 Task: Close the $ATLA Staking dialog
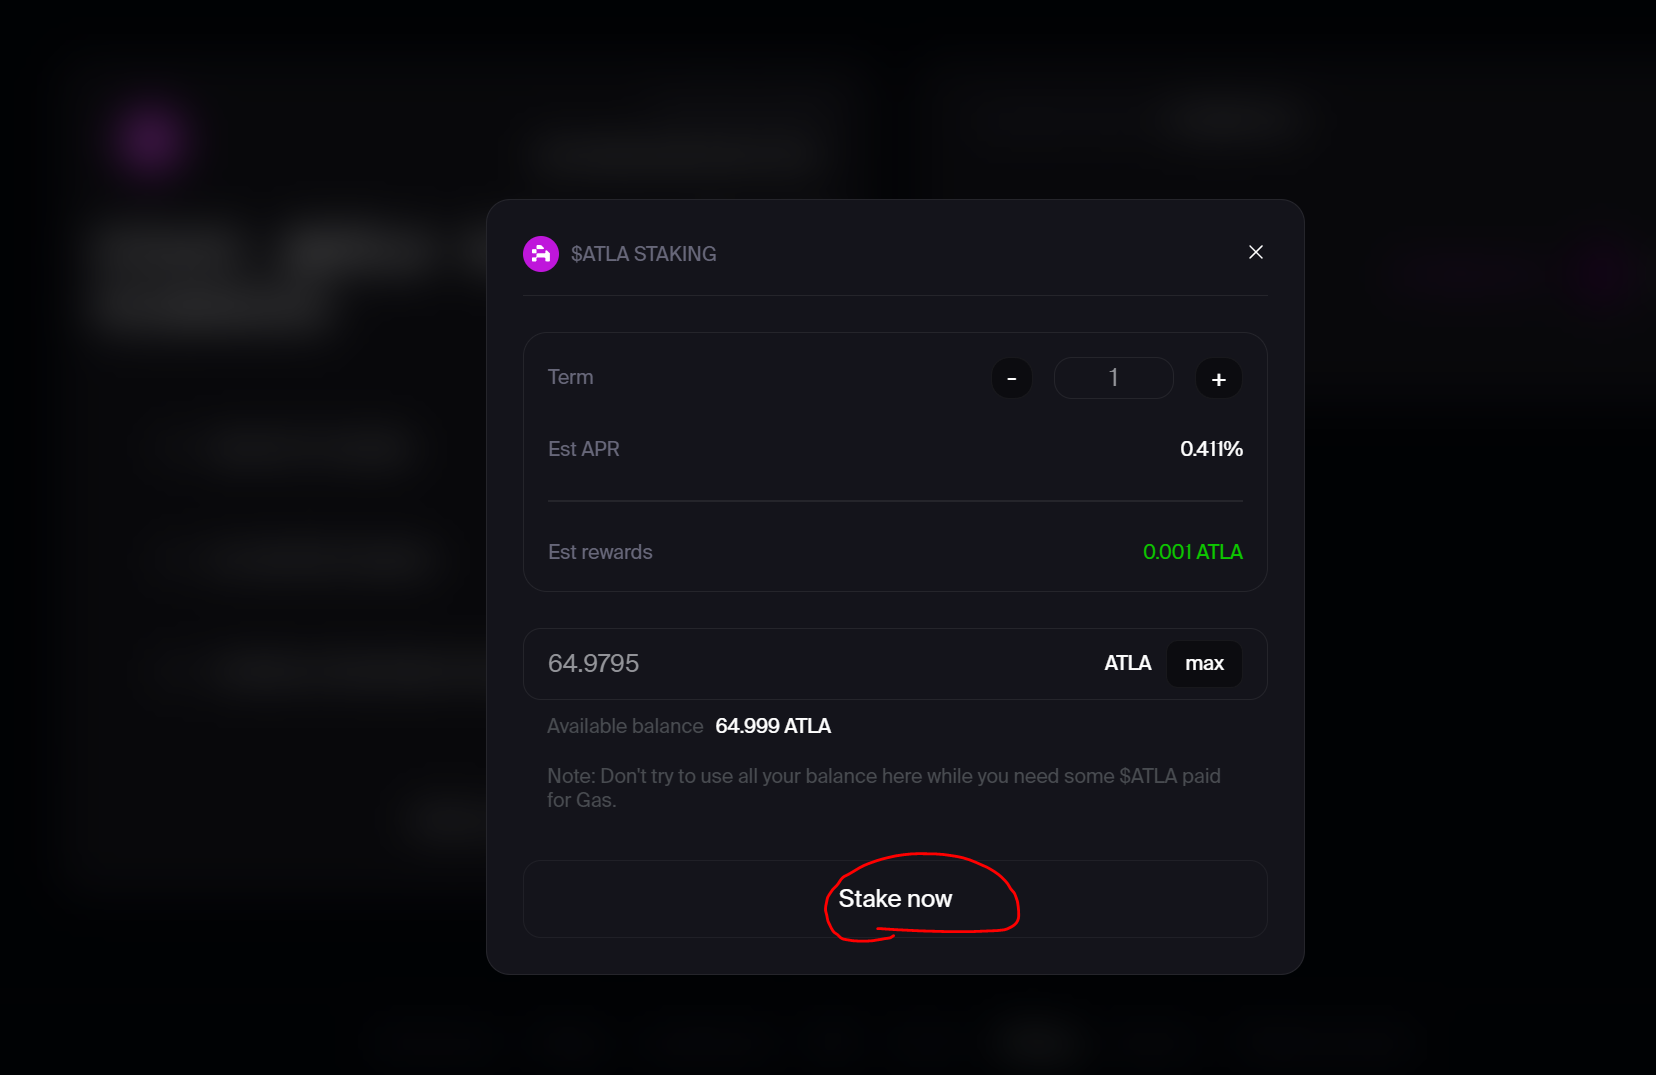point(1256,252)
